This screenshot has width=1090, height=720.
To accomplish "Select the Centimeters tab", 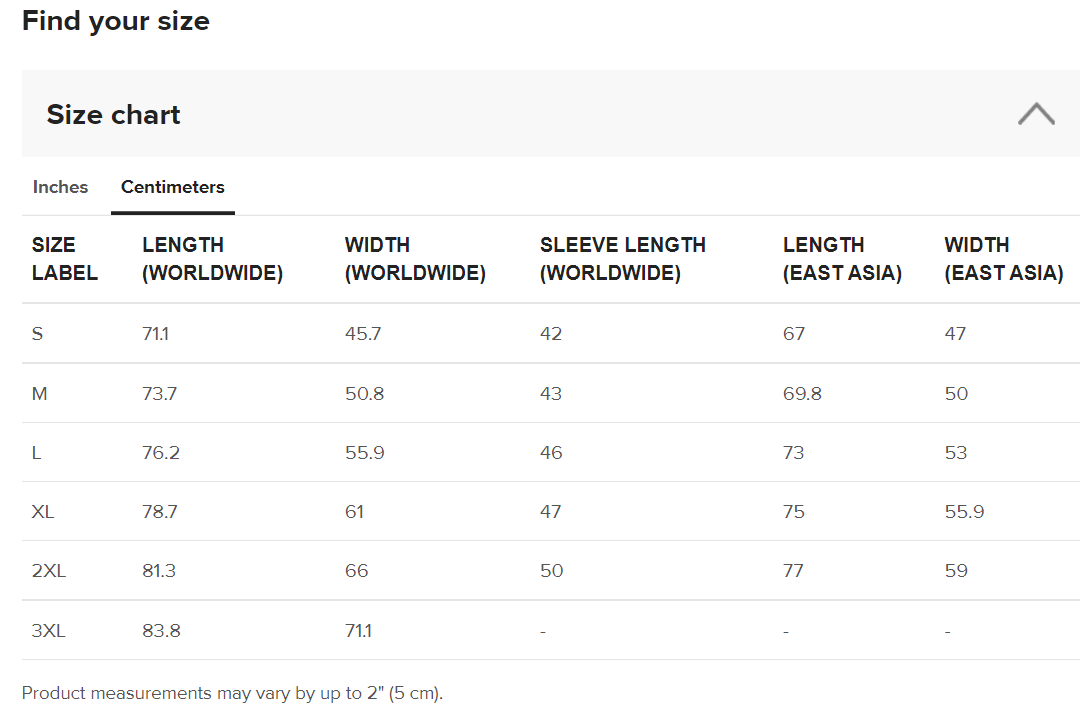I will pyautogui.click(x=172, y=187).
